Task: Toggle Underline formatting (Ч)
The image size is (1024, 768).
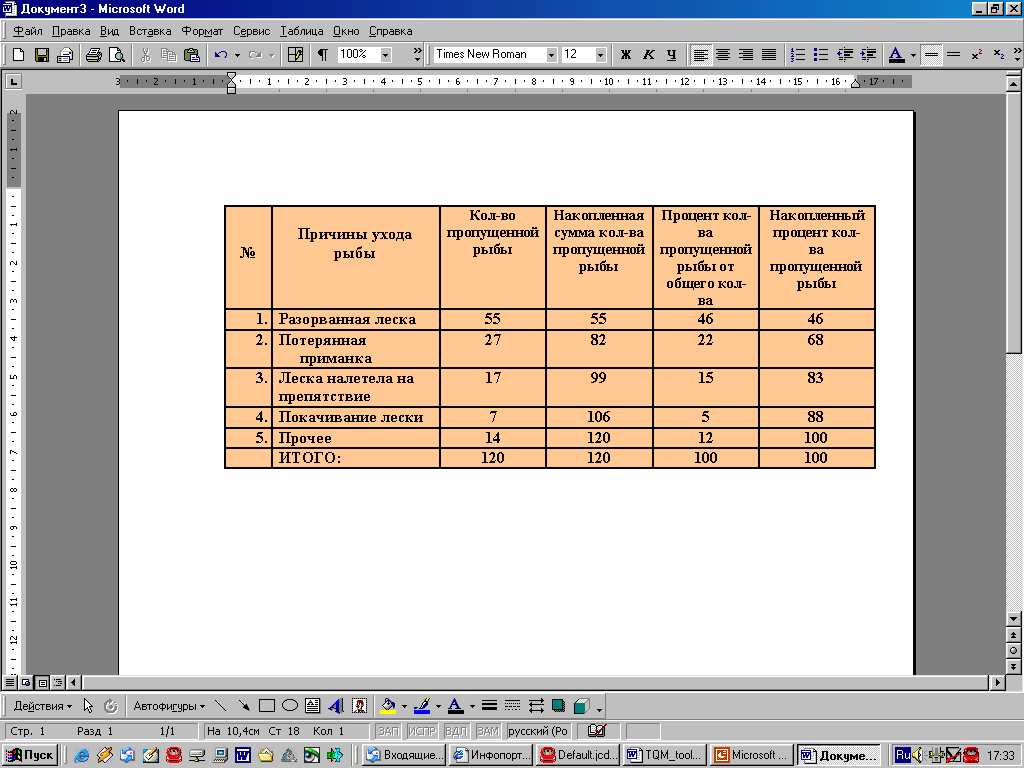Action: click(x=671, y=55)
